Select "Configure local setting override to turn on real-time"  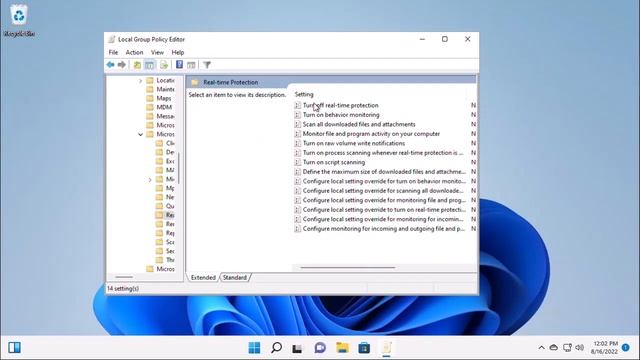pyautogui.click(x=384, y=210)
